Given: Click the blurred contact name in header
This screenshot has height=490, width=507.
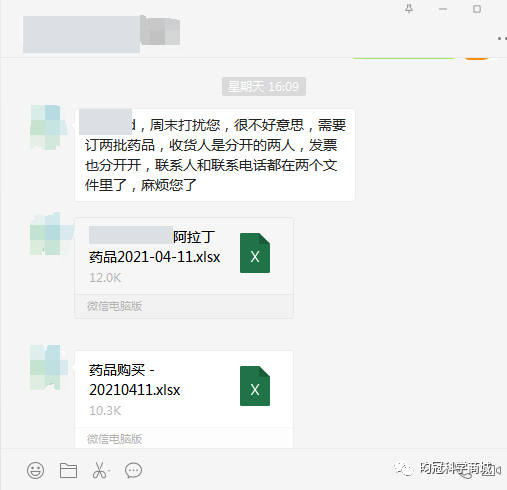Looking at the screenshot, I should 101,34.
